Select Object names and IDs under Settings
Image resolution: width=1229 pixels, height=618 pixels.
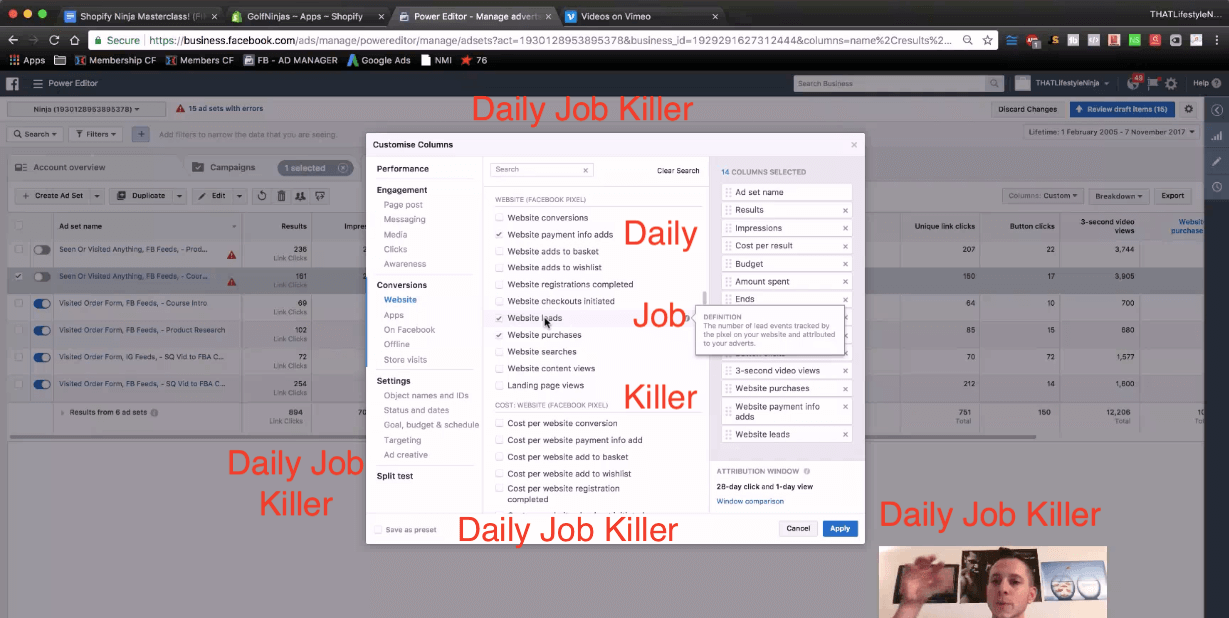[426, 396]
